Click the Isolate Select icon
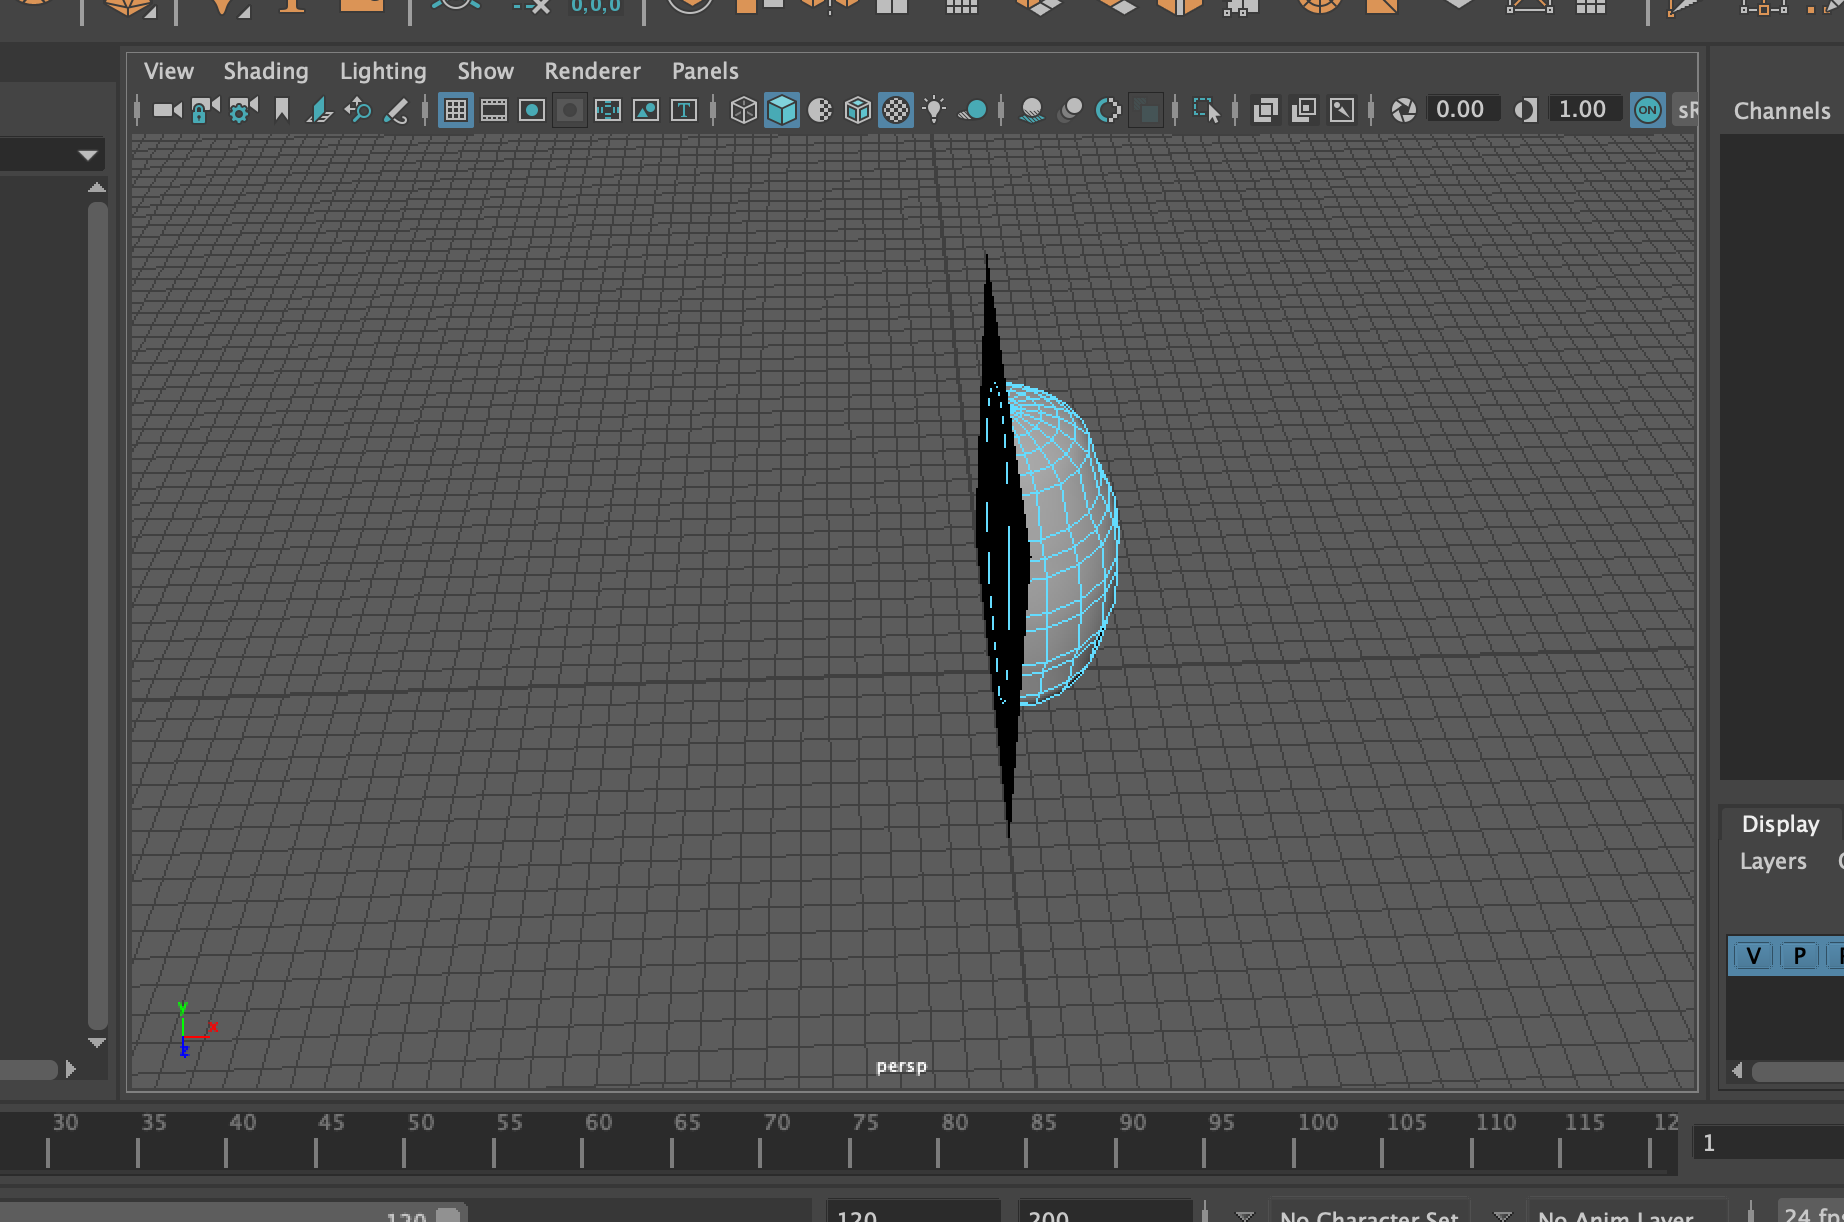1844x1222 pixels. tap(1206, 110)
